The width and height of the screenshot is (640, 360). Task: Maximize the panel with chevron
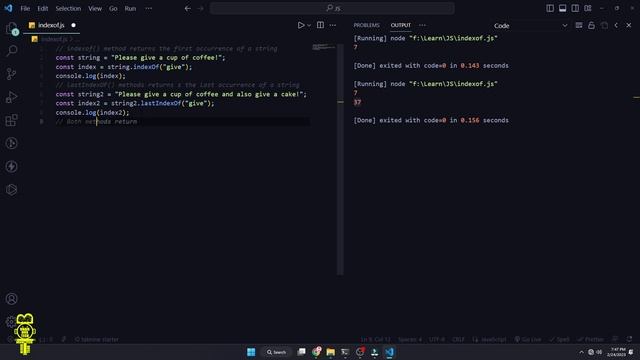[x=616, y=25]
